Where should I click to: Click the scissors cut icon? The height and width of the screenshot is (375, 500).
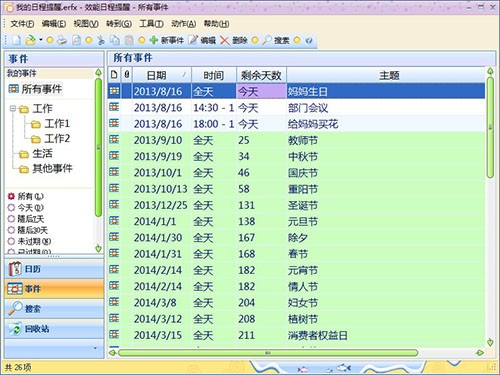pos(101,40)
